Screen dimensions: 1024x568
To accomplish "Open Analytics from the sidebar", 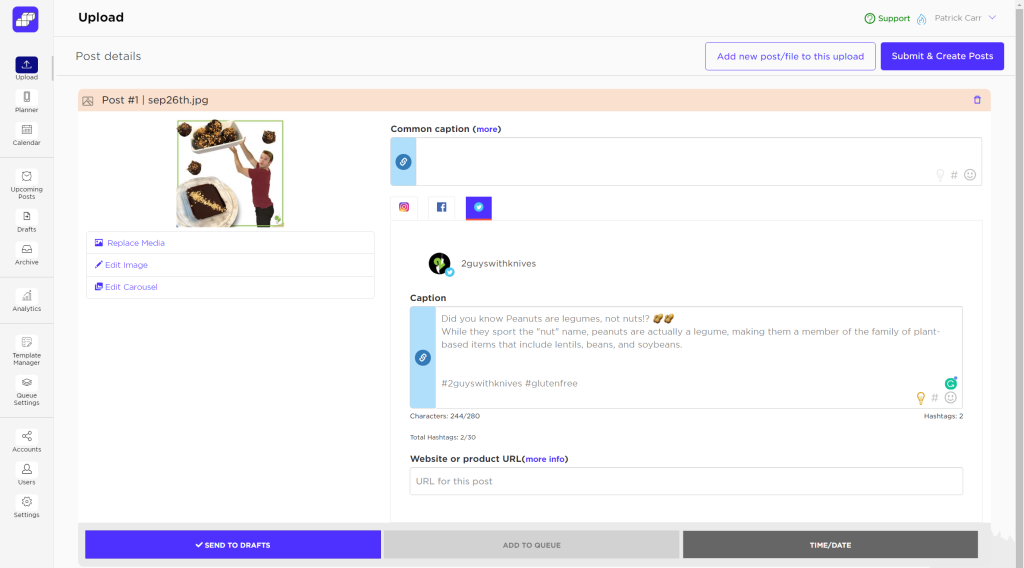I will 26,300.
